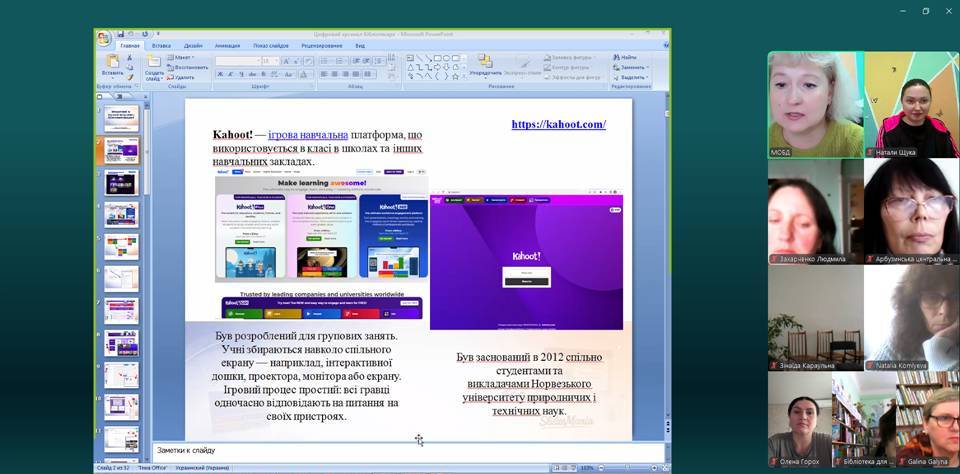Click the "ігрова навчальна" hyperlink text
Viewport: 960px width, 474px height.
tap(308, 135)
